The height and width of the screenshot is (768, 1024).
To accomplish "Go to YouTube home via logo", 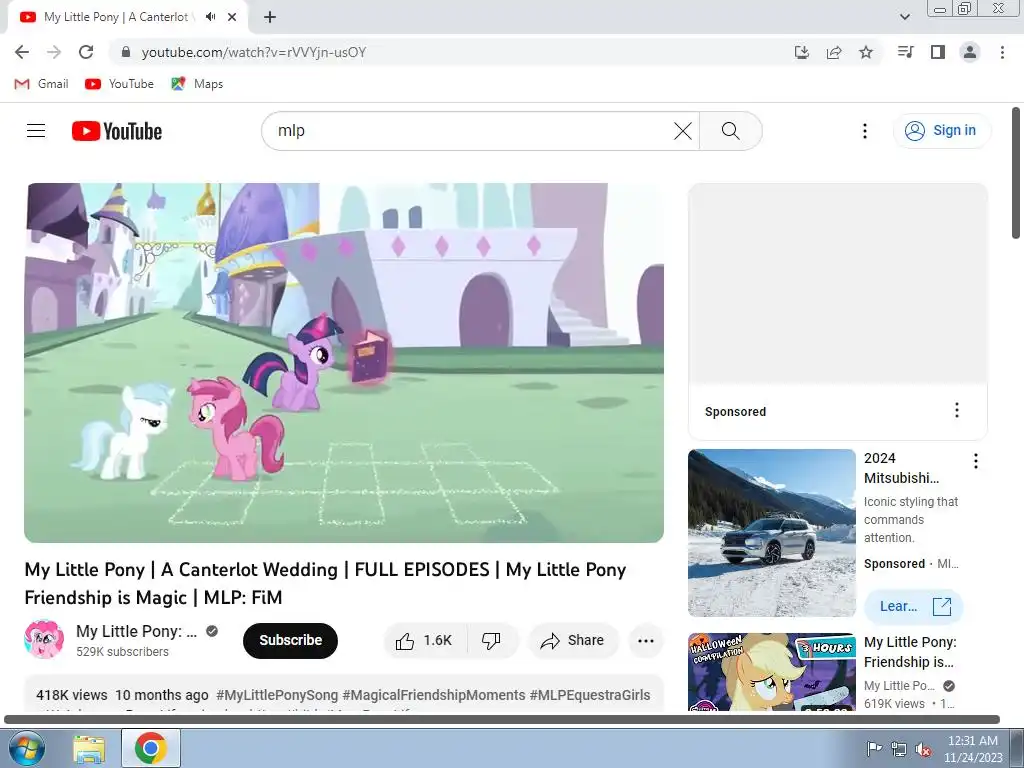I will [x=117, y=131].
